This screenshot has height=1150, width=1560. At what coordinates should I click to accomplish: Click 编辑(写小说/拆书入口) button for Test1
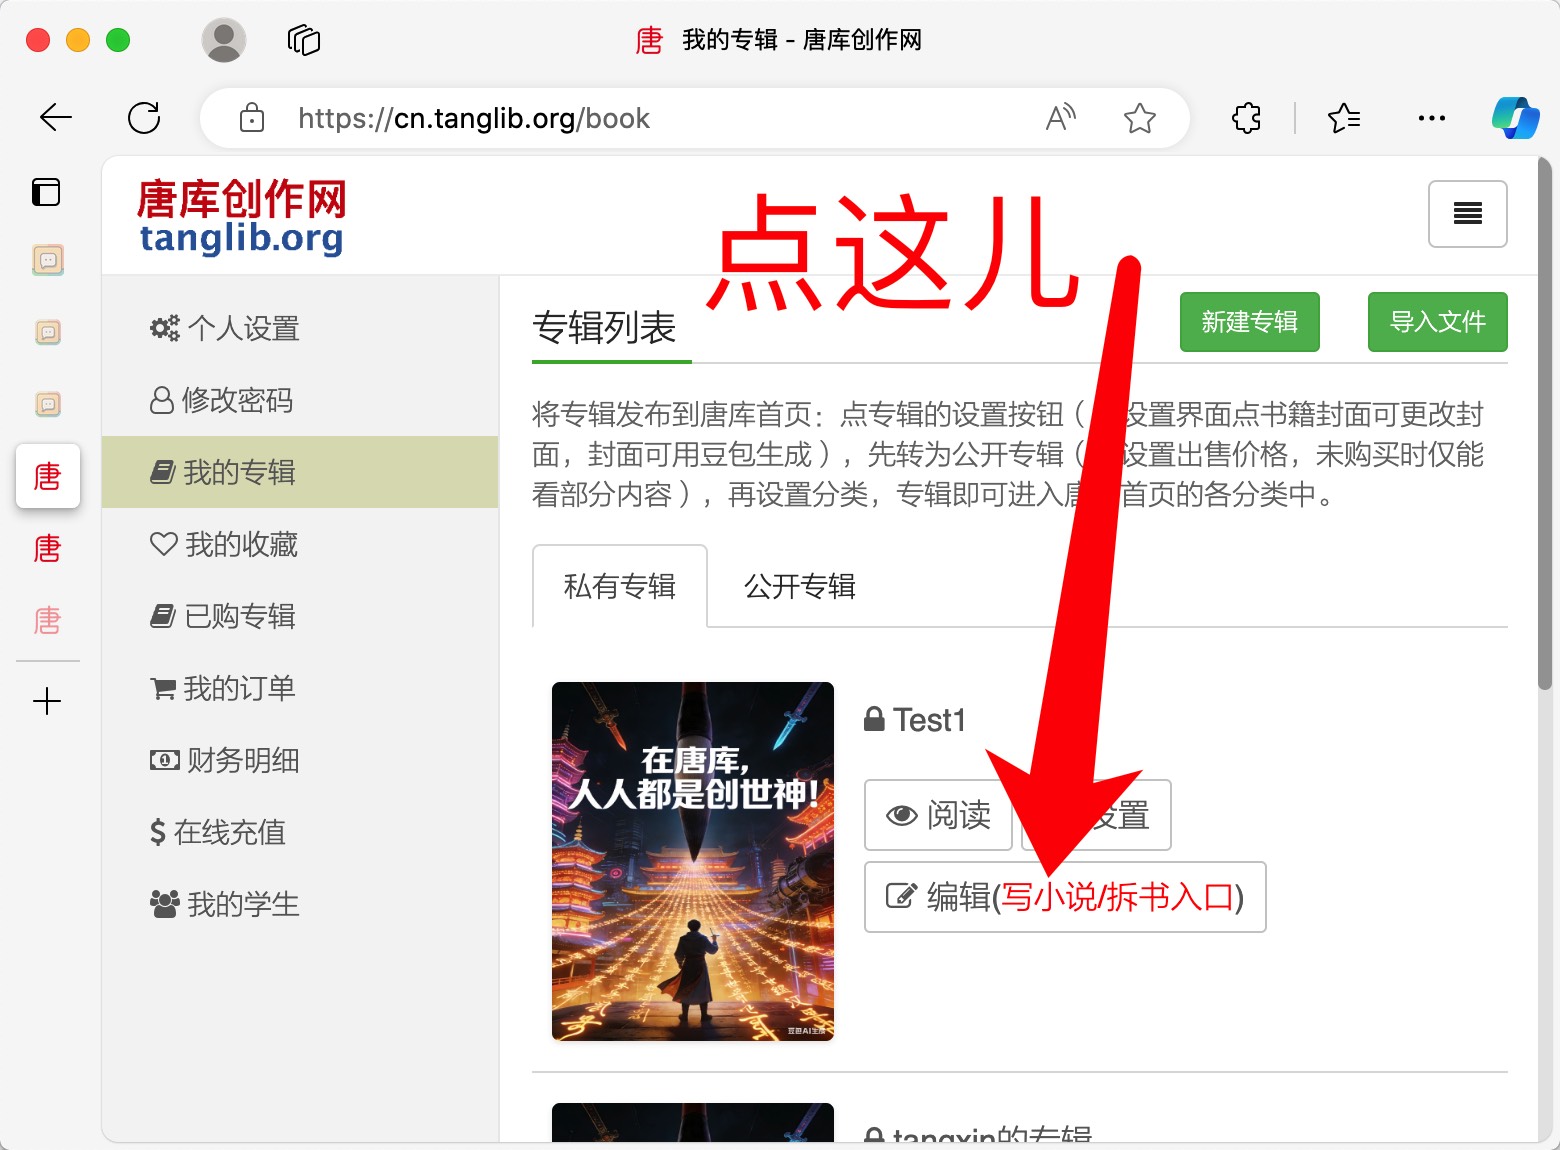(x=1065, y=897)
